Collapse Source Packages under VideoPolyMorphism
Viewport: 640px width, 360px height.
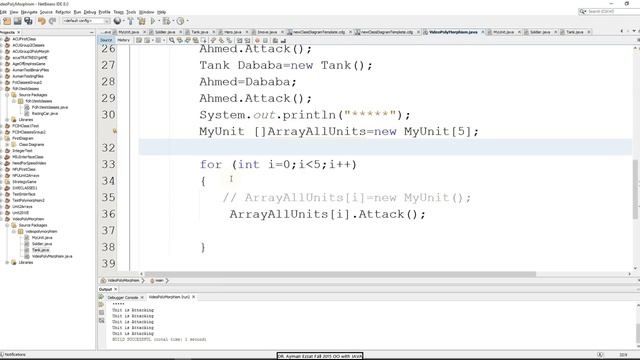click(7, 225)
